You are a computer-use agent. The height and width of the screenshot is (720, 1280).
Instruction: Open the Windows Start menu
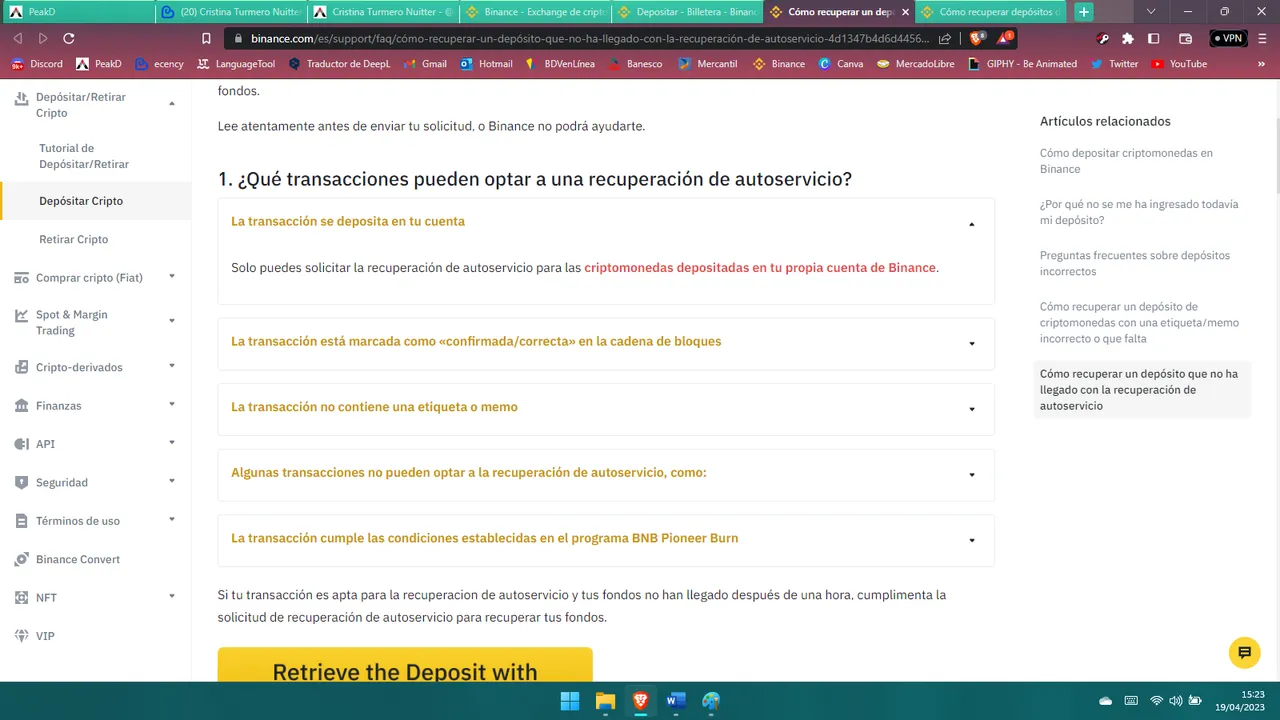(570, 700)
